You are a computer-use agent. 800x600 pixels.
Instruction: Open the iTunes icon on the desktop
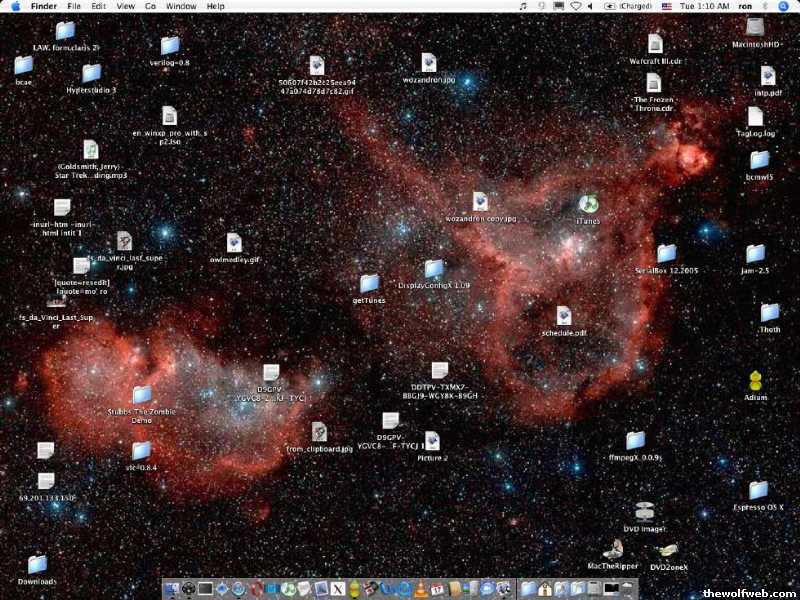(x=588, y=205)
